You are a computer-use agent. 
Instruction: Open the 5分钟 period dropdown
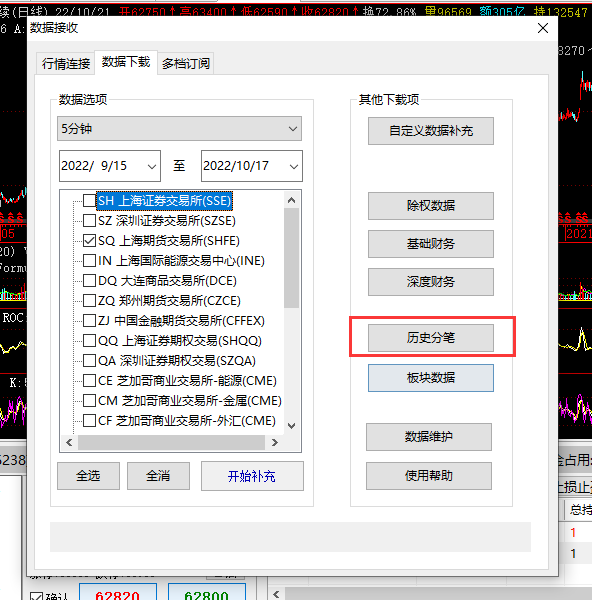point(179,129)
